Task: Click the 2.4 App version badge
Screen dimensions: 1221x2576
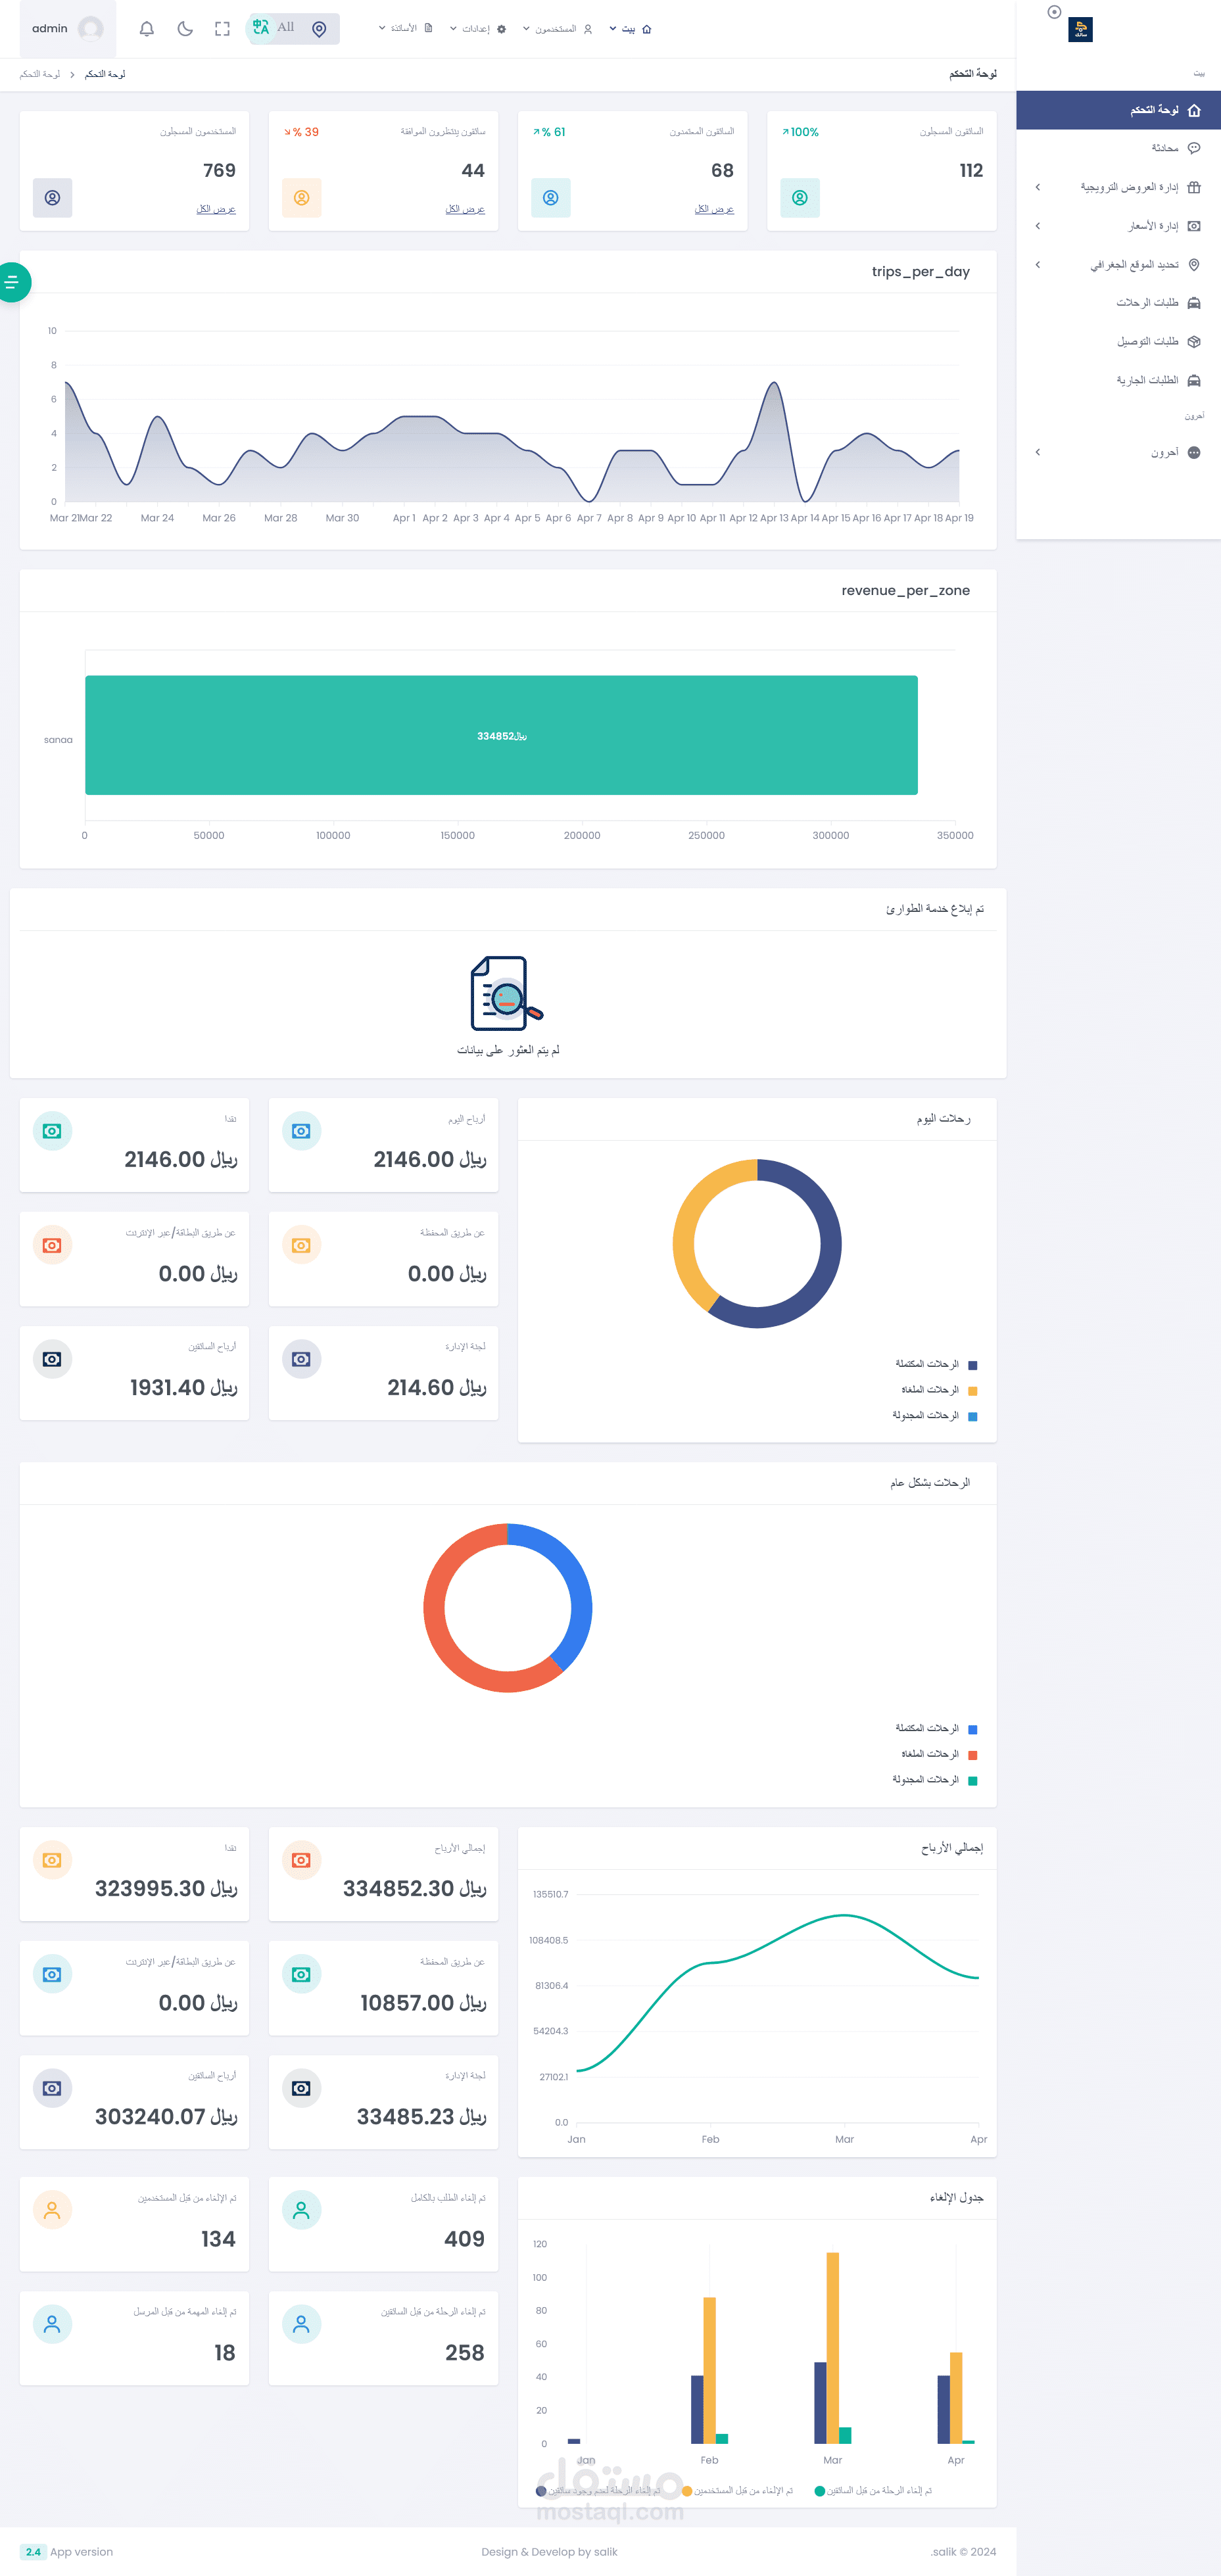Action: [x=33, y=2552]
